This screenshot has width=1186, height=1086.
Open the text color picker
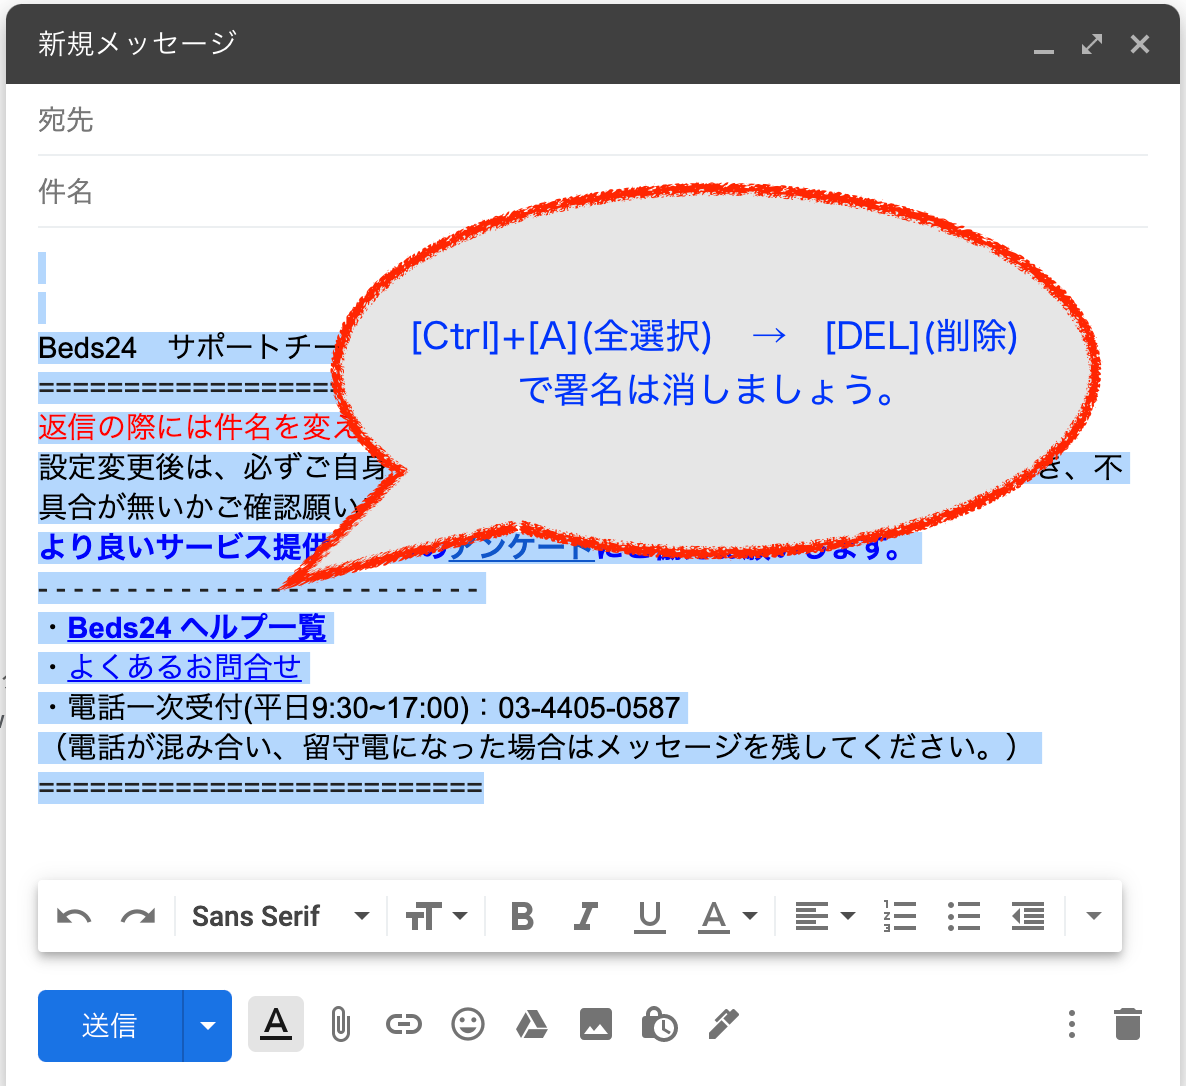pos(727,917)
